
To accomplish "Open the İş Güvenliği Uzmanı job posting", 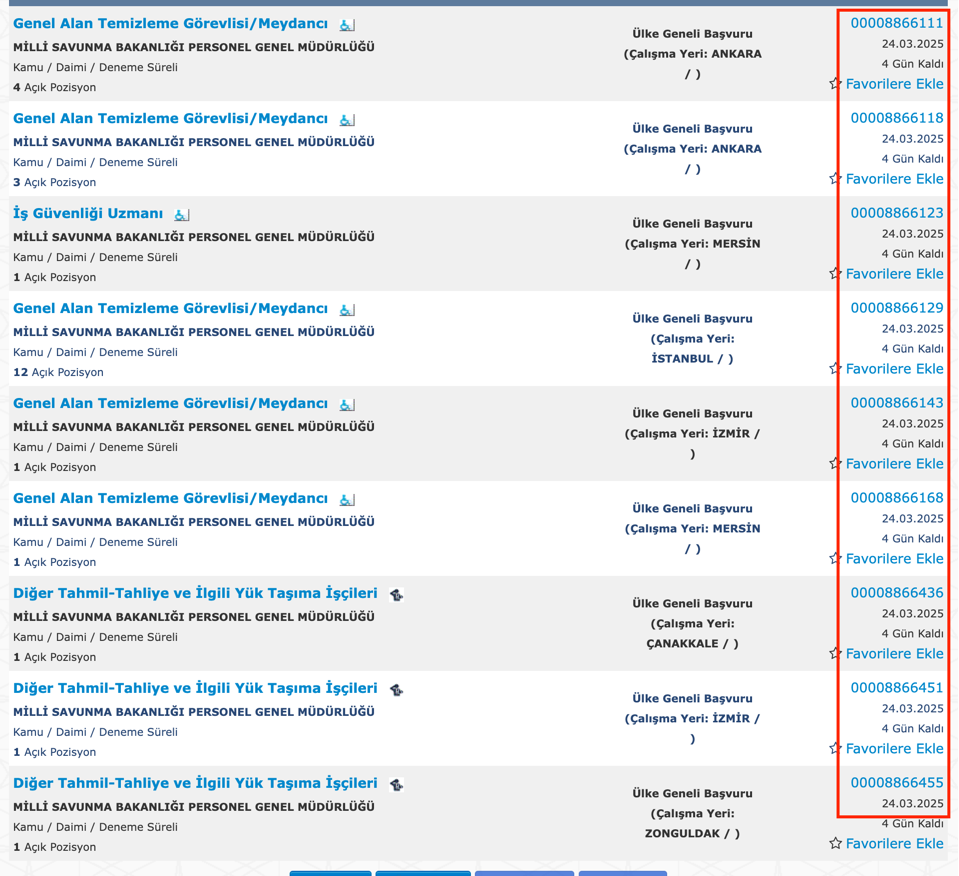I will [88, 214].
